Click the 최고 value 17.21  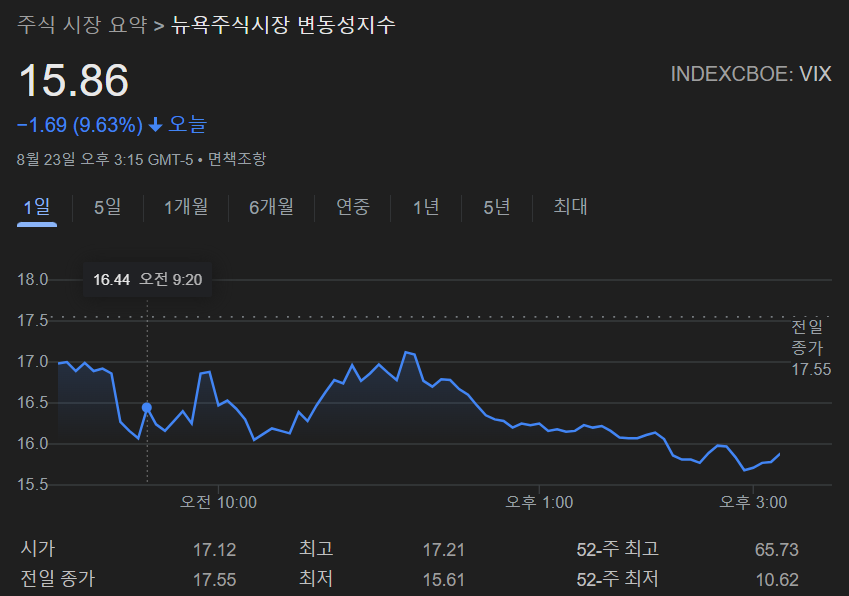pyautogui.click(x=443, y=550)
